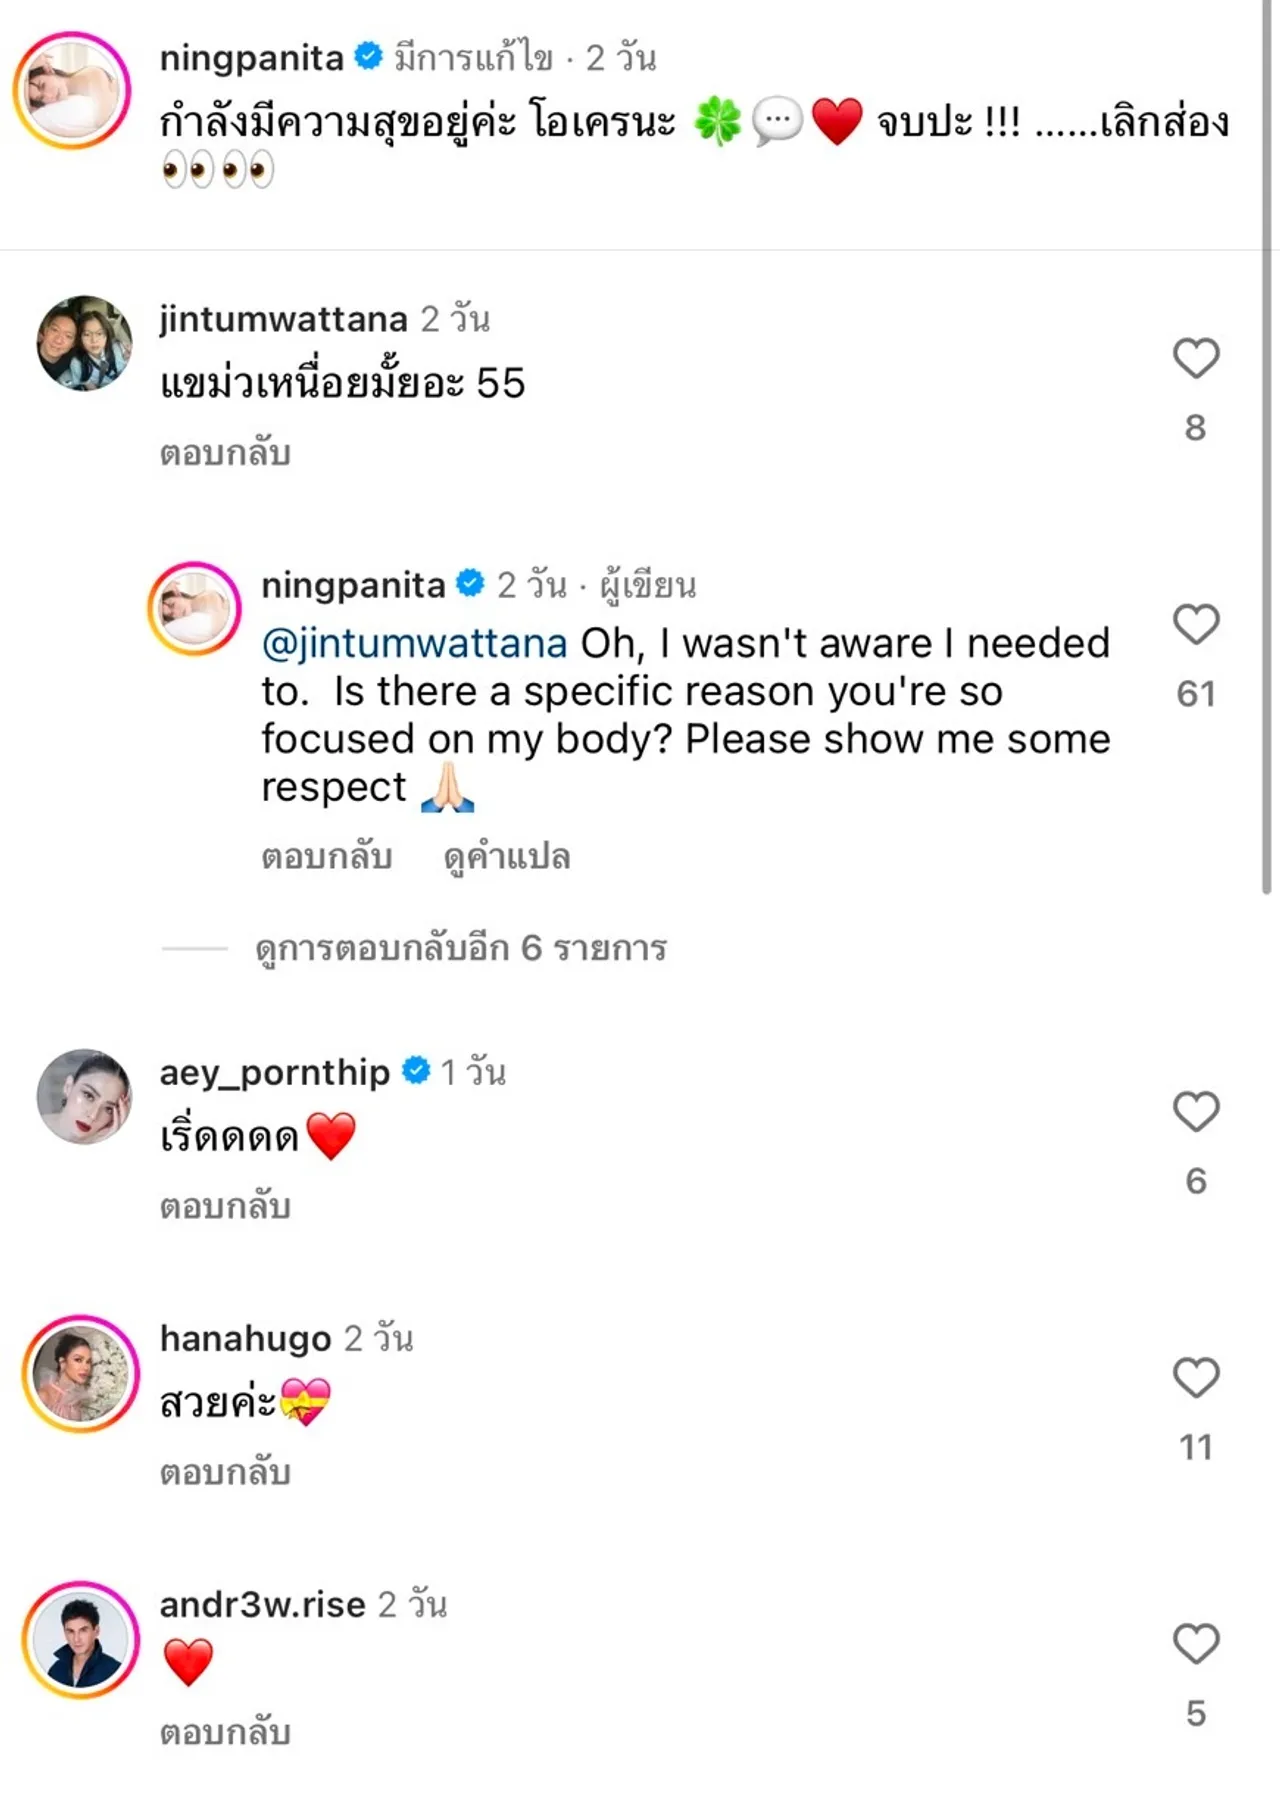
Task: Open jintumwattana's profile avatar
Action: (84, 343)
